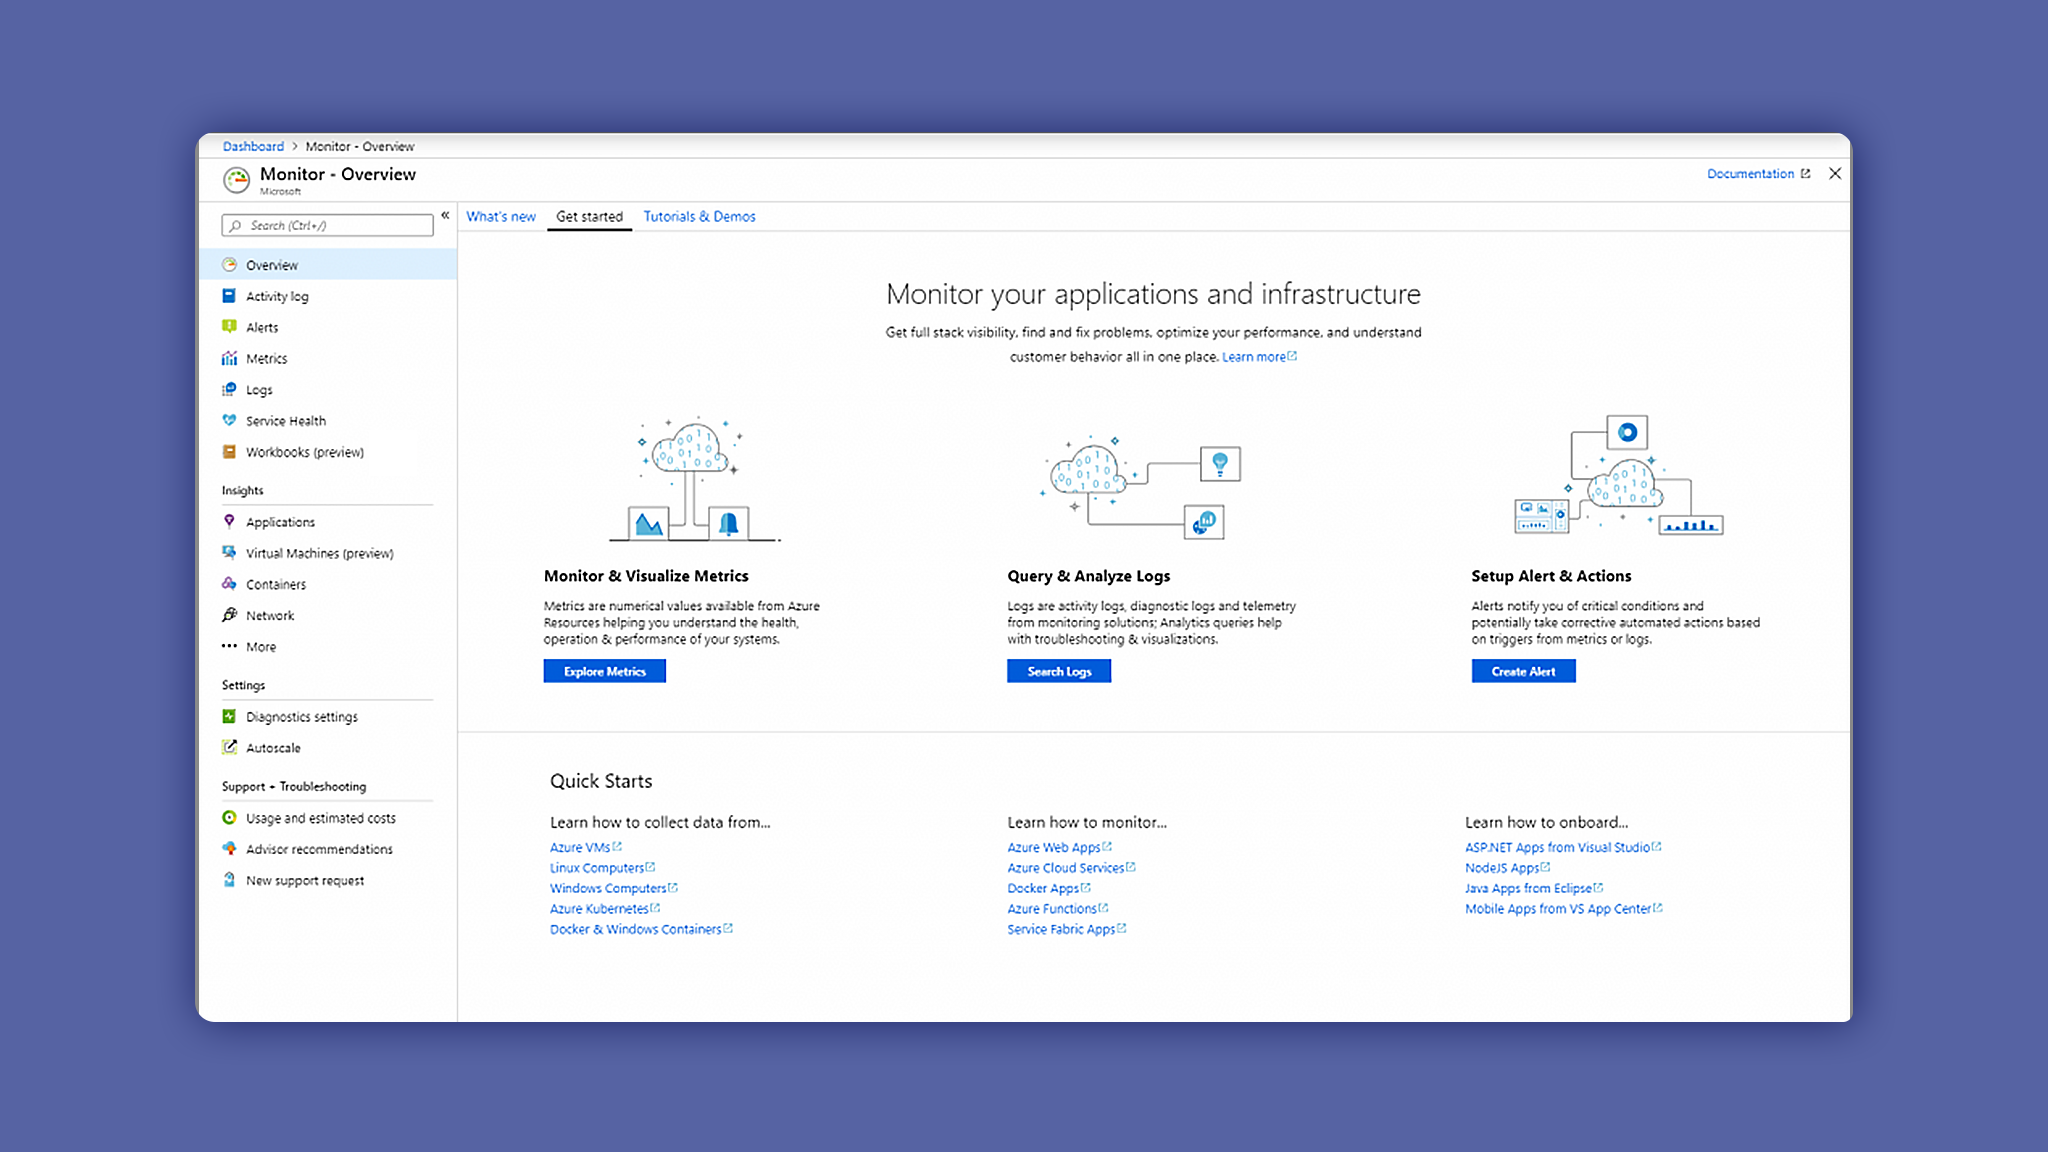The width and height of the screenshot is (2048, 1152).
Task: Open Metrics via its chart icon
Action: click(x=229, y=358)
